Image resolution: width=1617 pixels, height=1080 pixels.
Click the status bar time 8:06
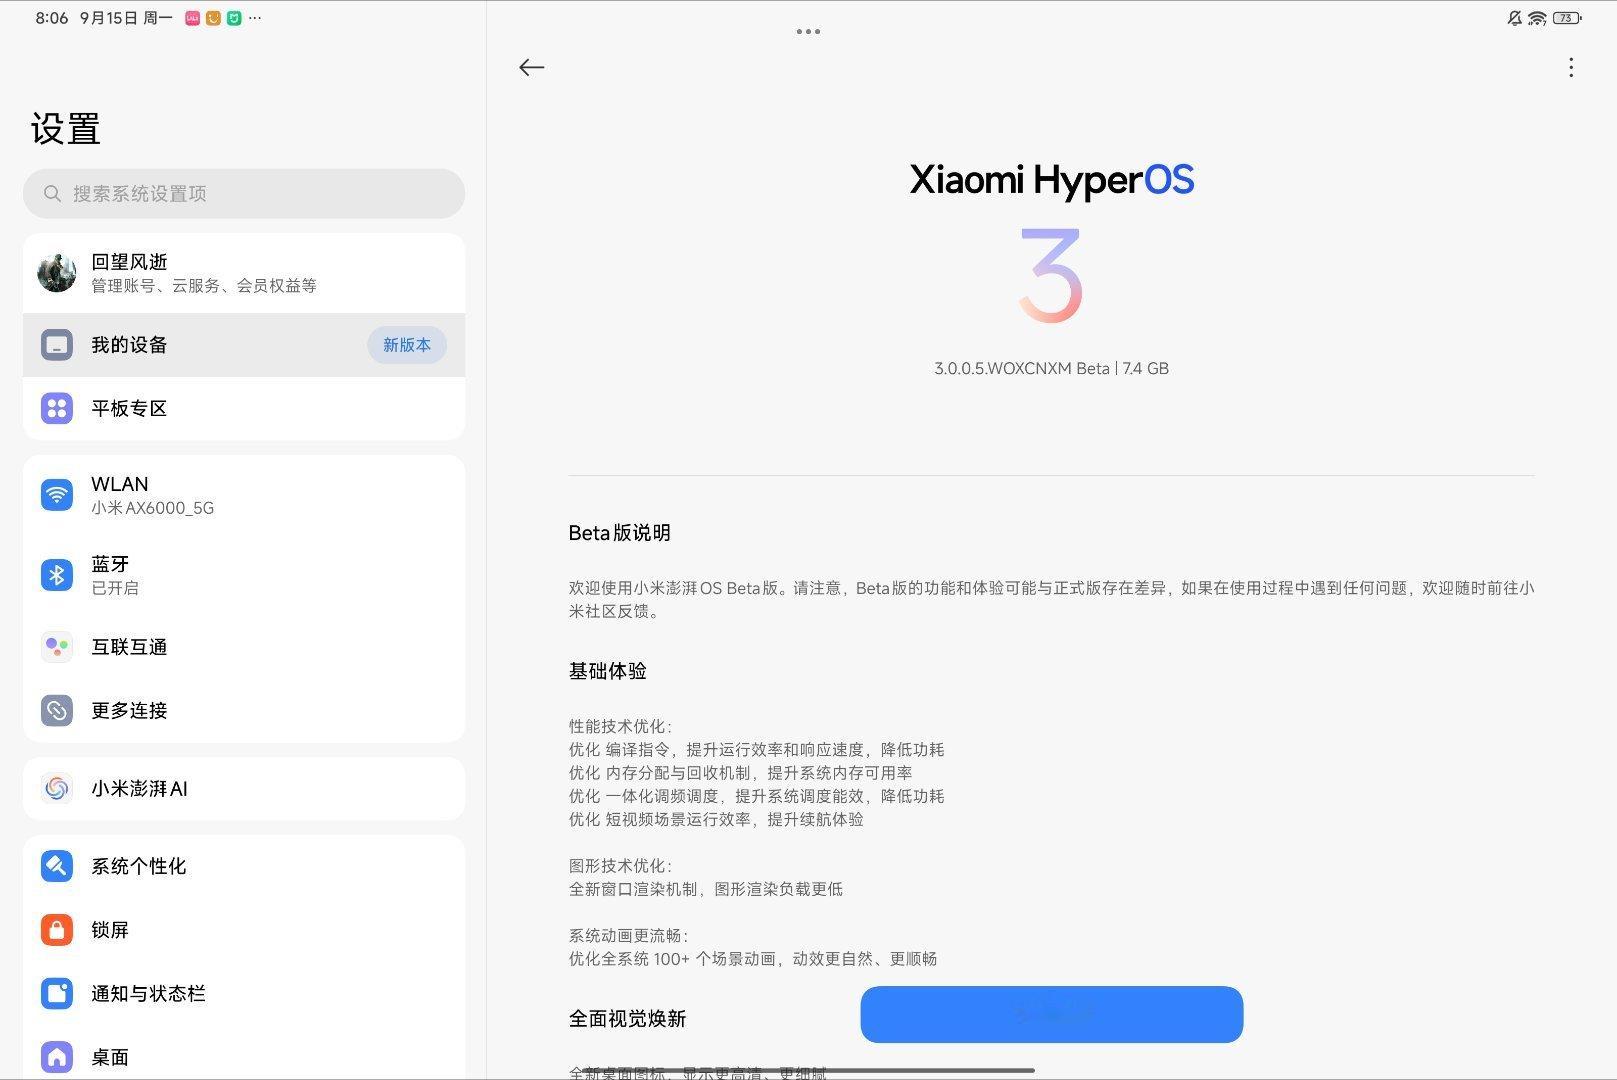(x=51, y=18)
